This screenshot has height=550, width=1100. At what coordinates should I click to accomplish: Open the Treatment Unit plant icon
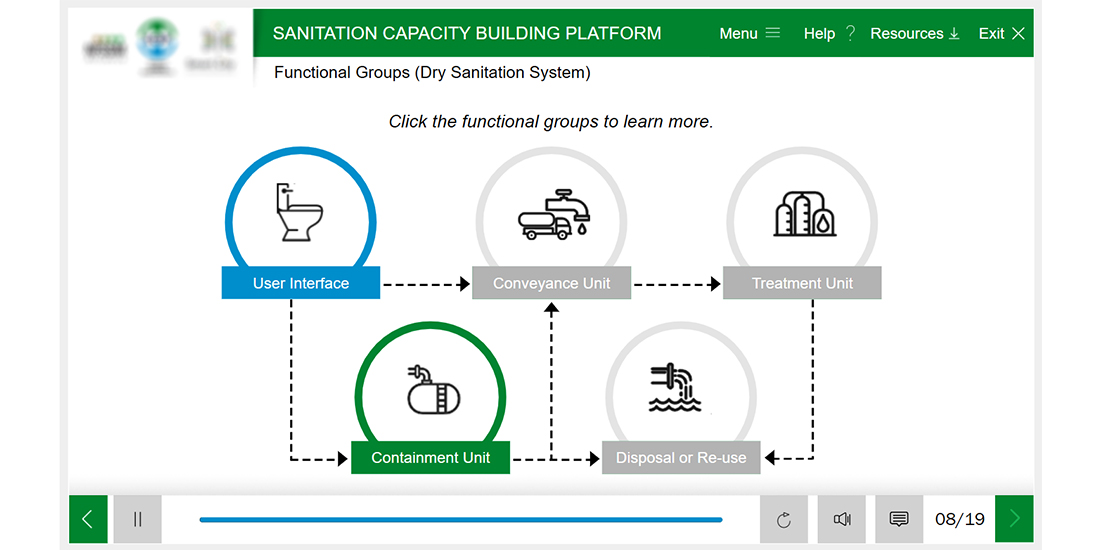804,213
